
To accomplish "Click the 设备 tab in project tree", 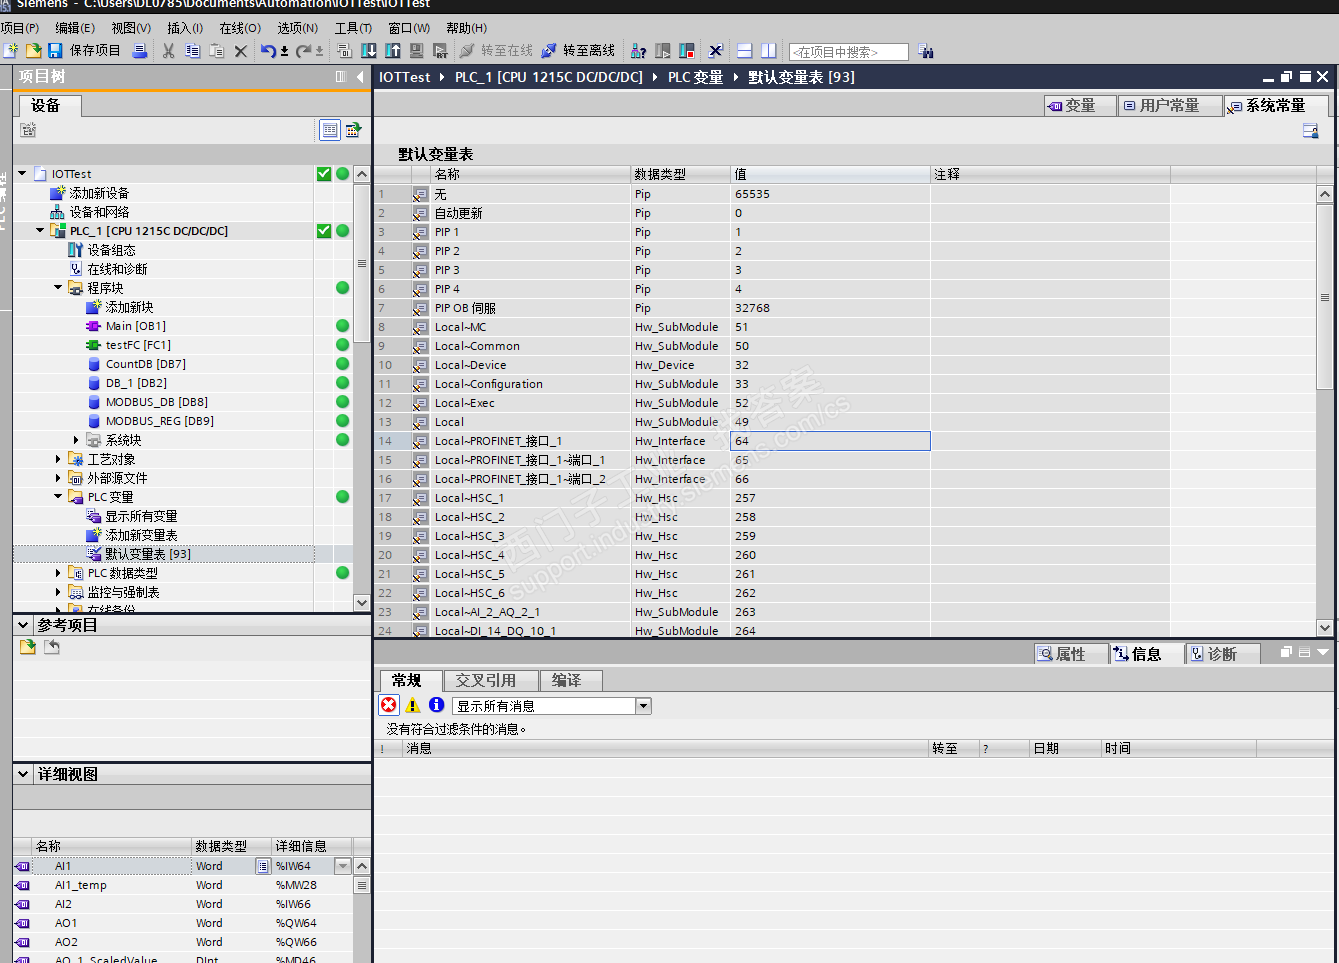I will coord(49,106).
